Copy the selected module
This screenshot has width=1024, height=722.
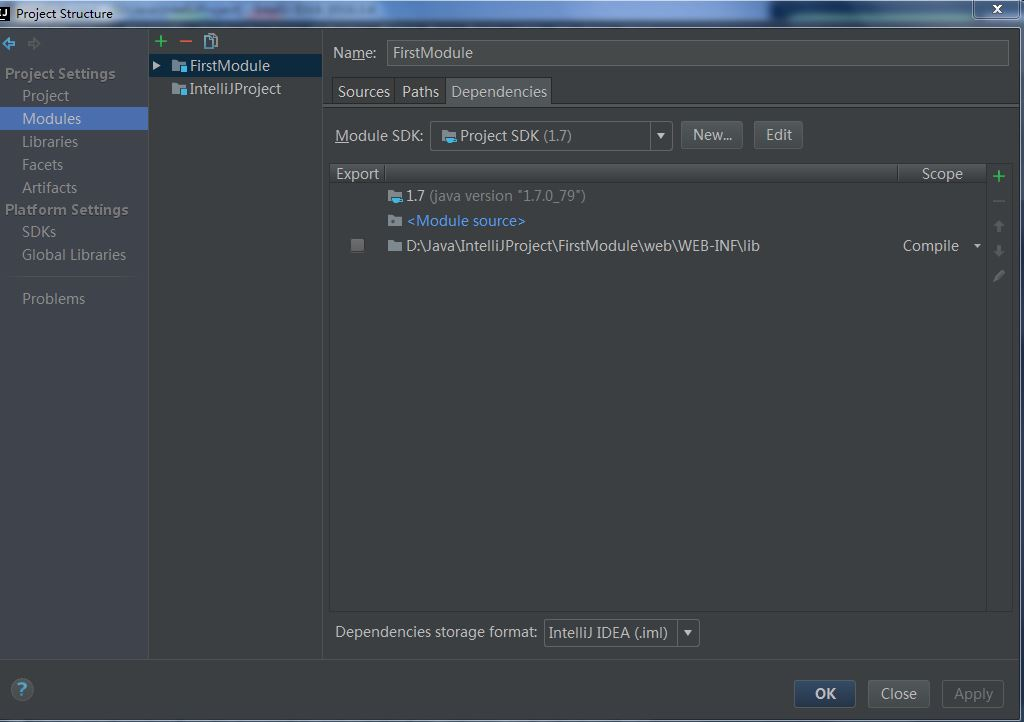coord(210,42)
